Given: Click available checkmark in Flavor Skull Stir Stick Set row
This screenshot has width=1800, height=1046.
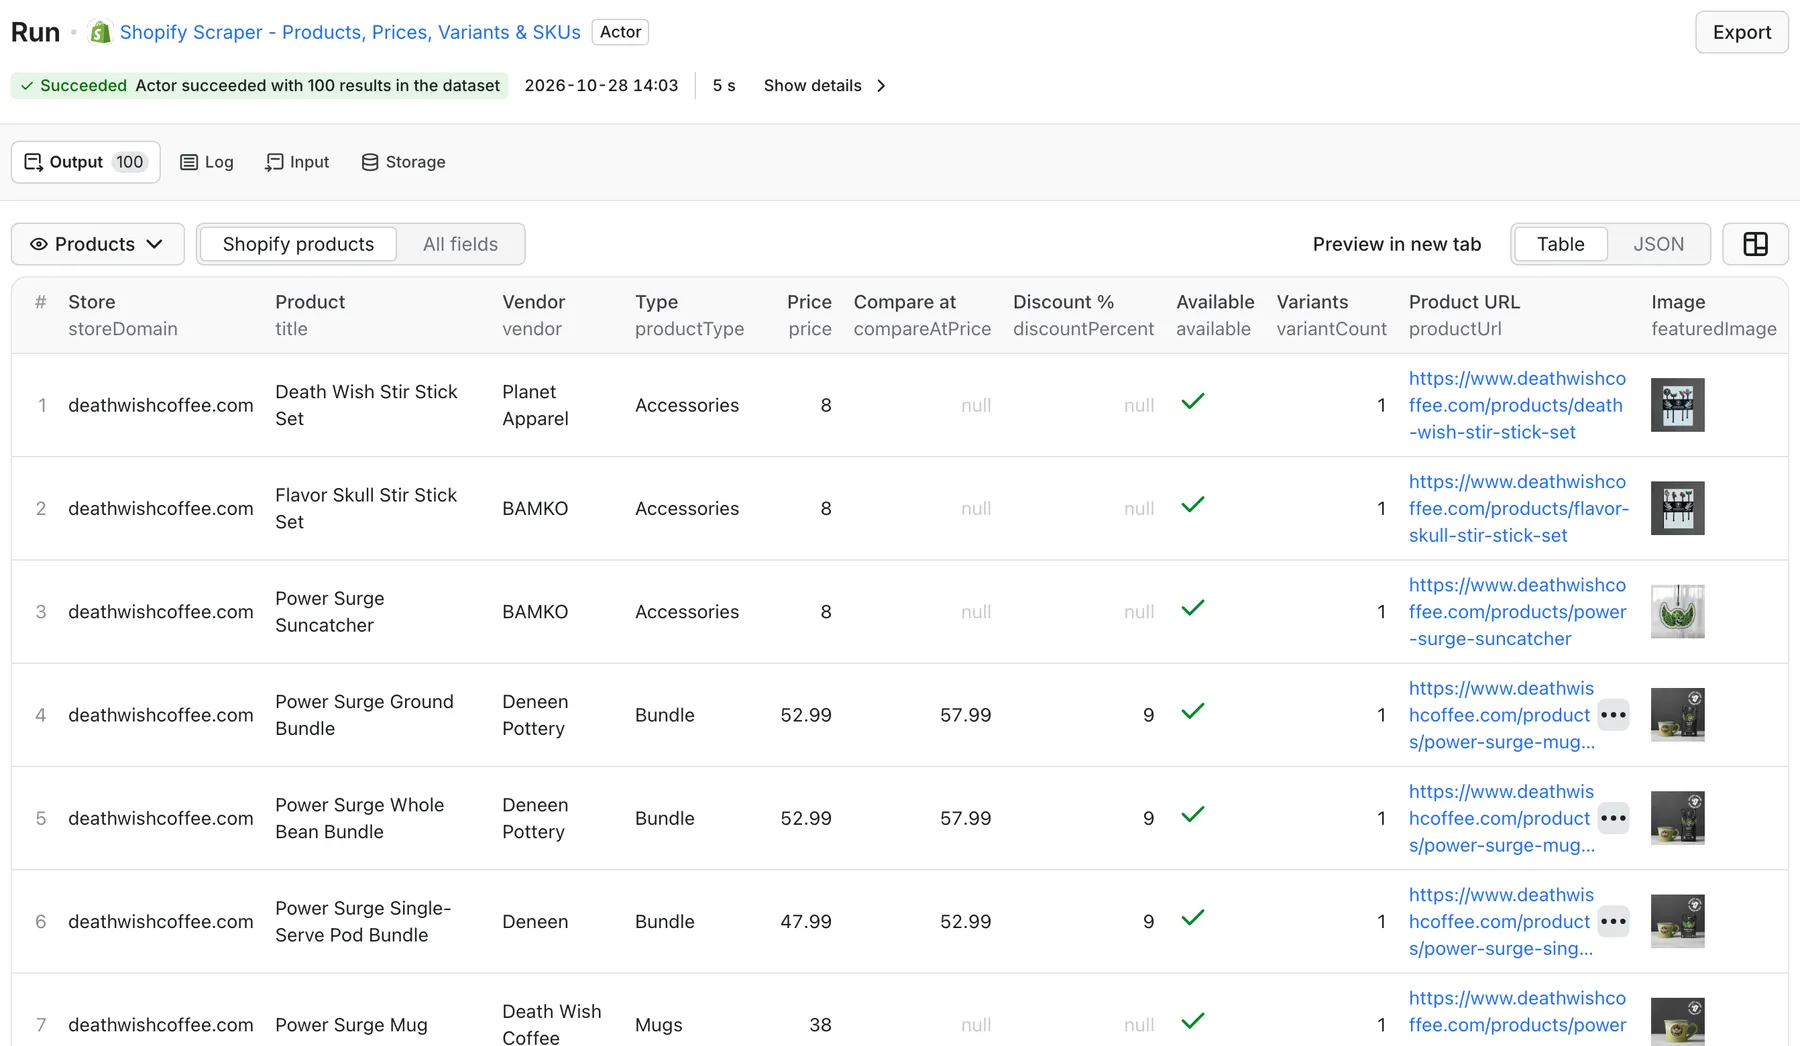Looking at the screenshot, I should click(x=1192, y=505).
